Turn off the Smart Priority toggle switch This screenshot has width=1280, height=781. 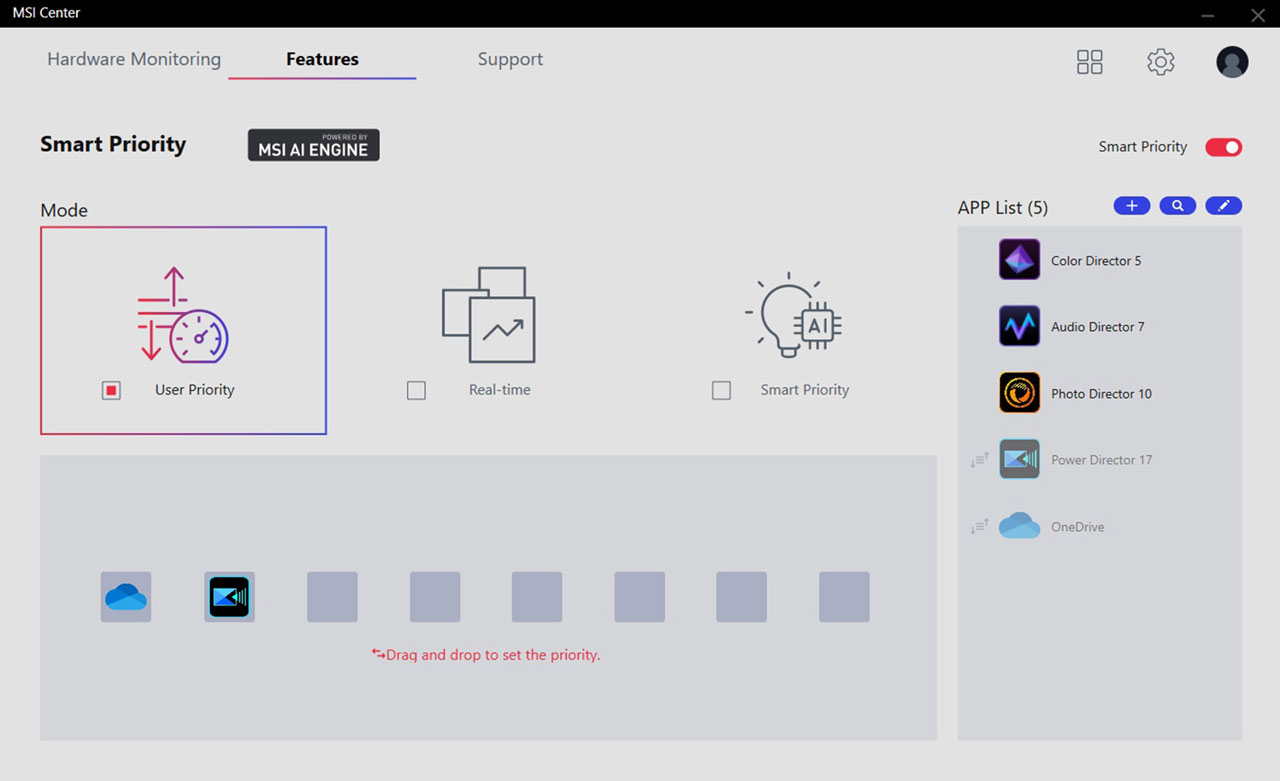[x=1223, y=147]
